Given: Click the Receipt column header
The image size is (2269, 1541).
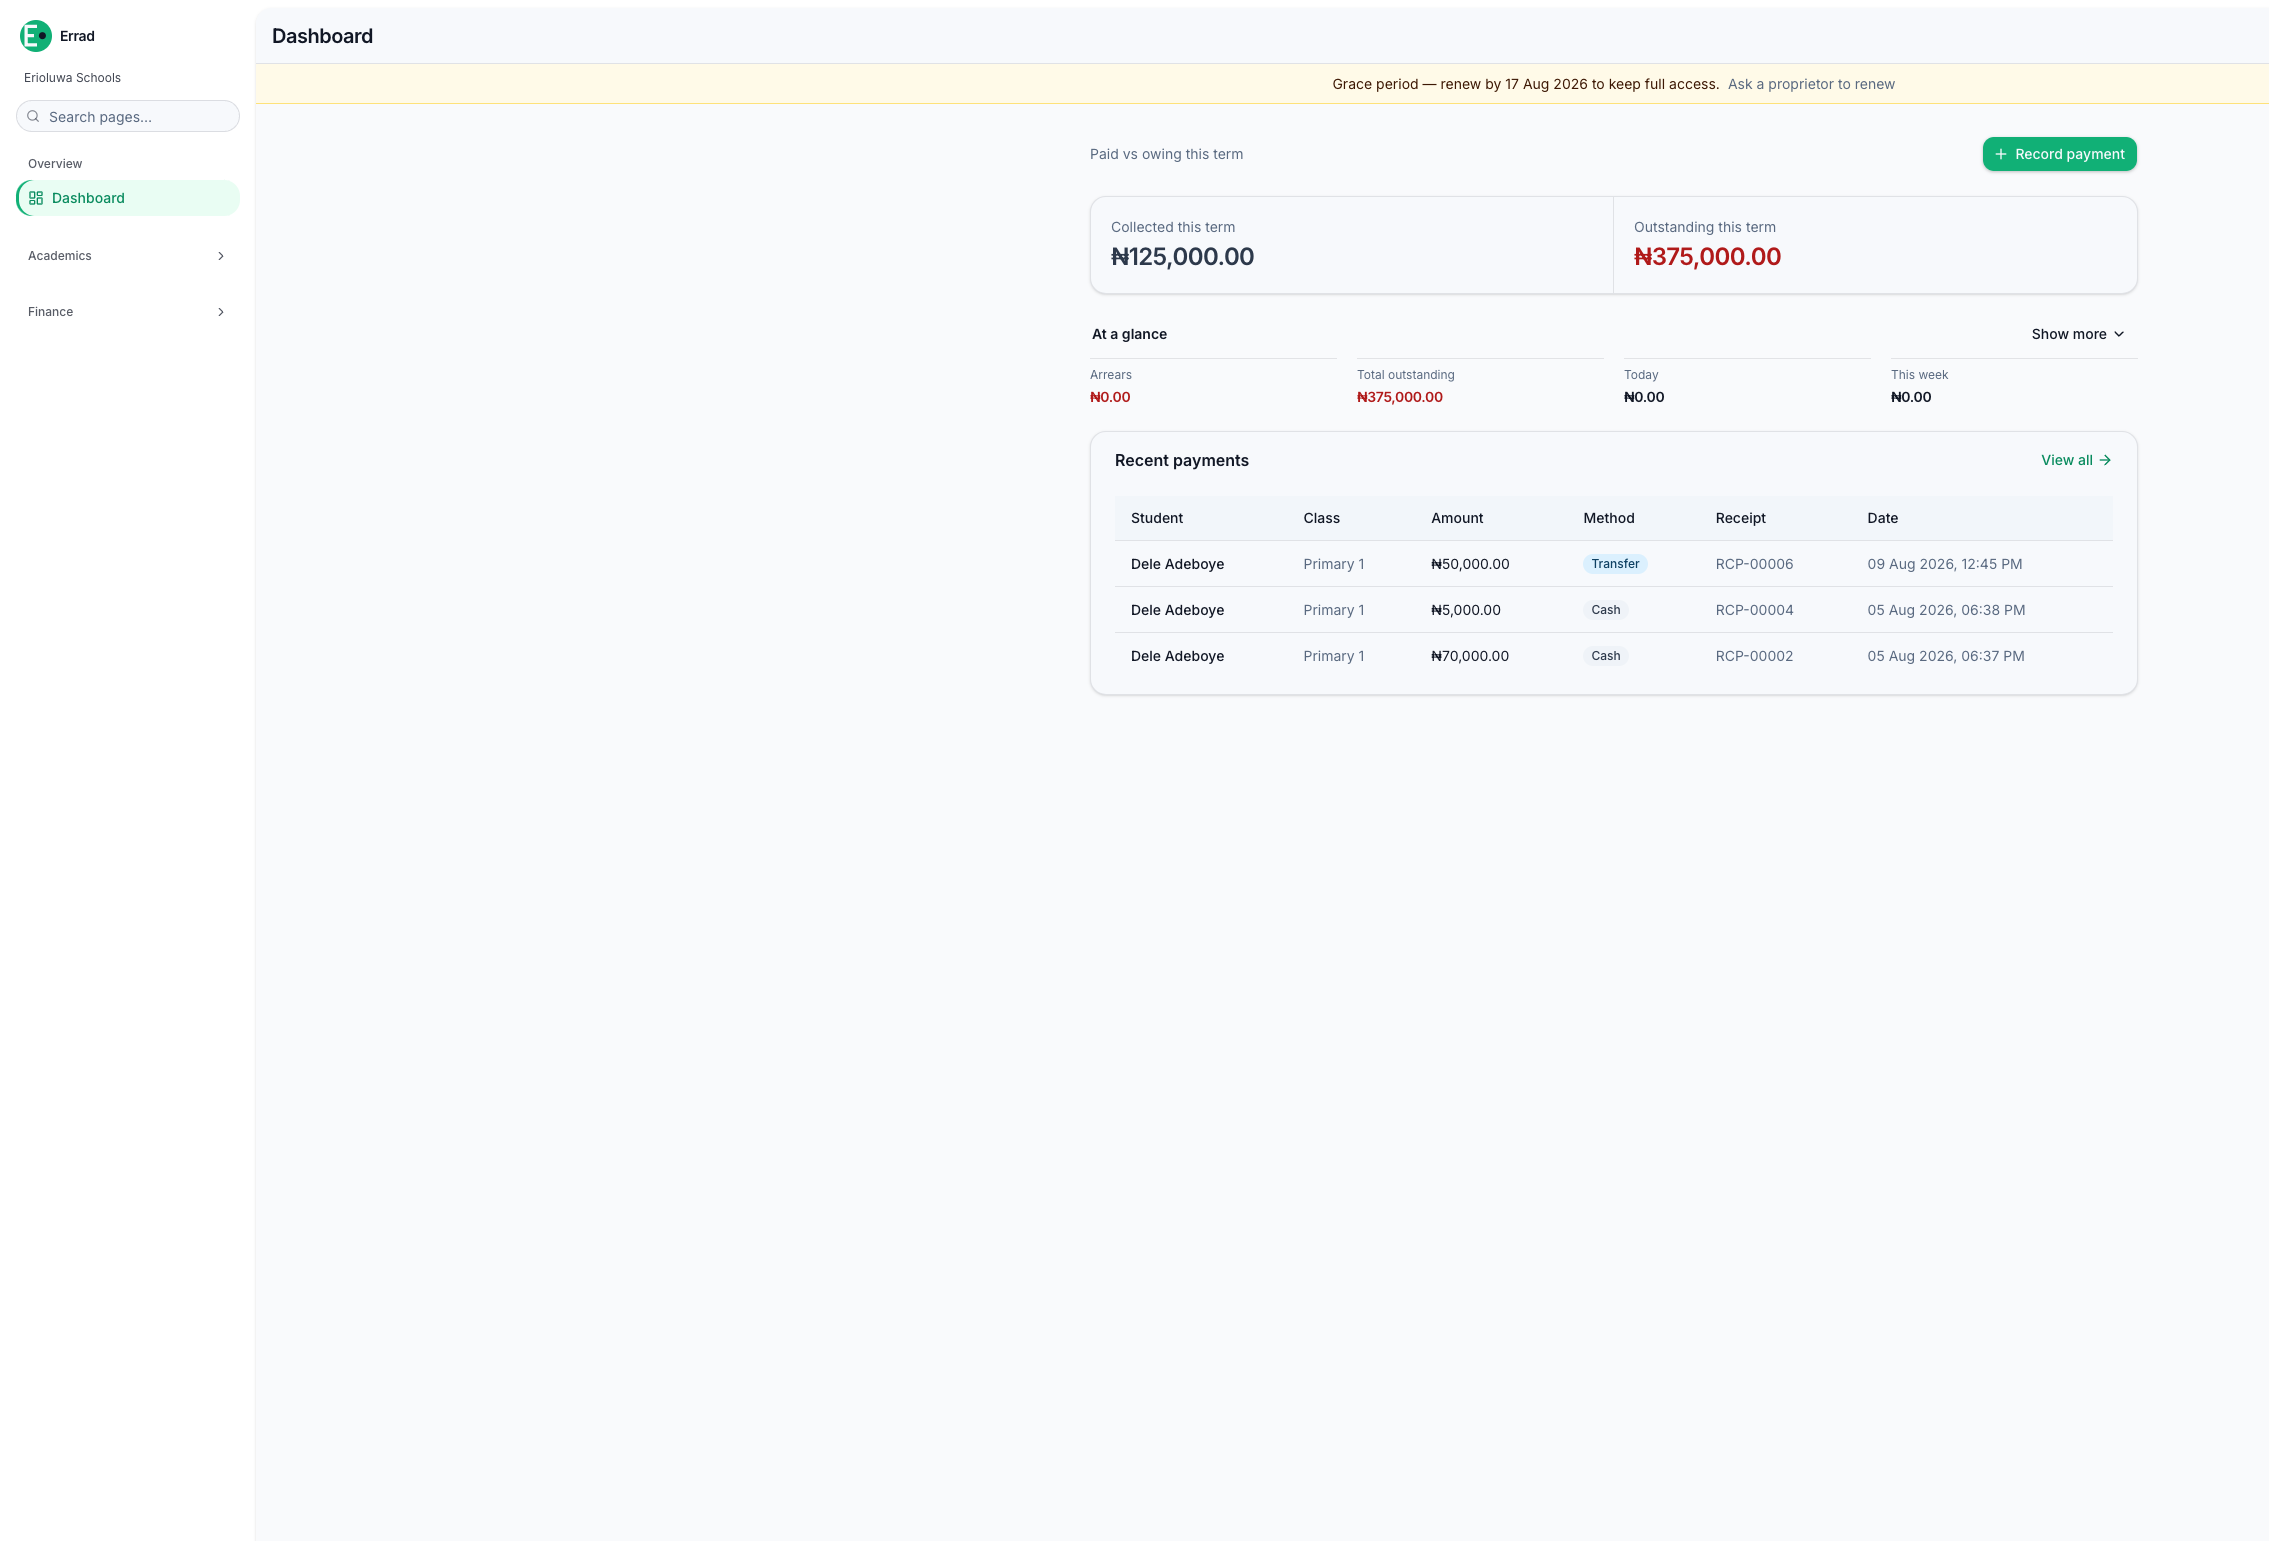Looking at the screenshot, I should (1740, 518).
